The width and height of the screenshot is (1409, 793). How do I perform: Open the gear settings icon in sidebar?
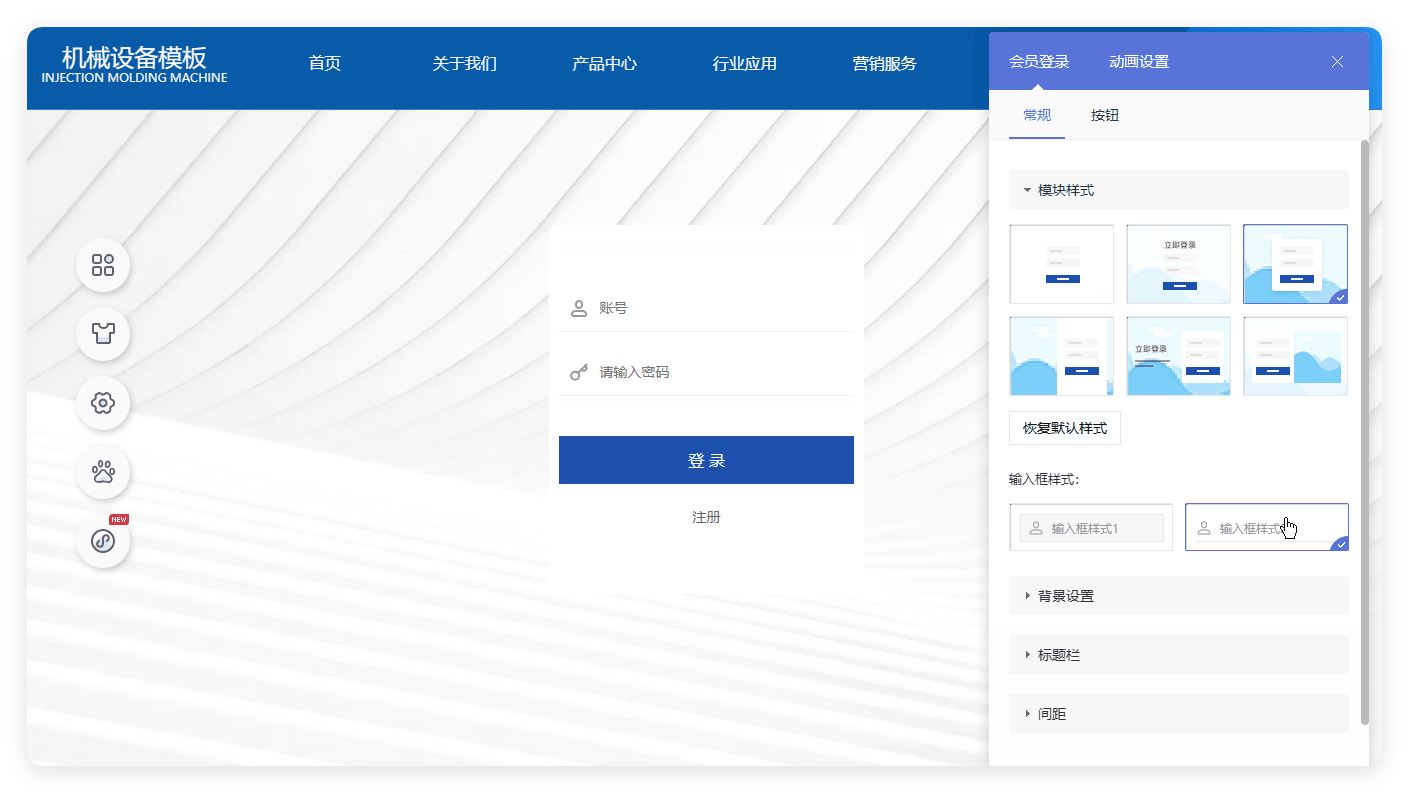[x=103, y=403]
